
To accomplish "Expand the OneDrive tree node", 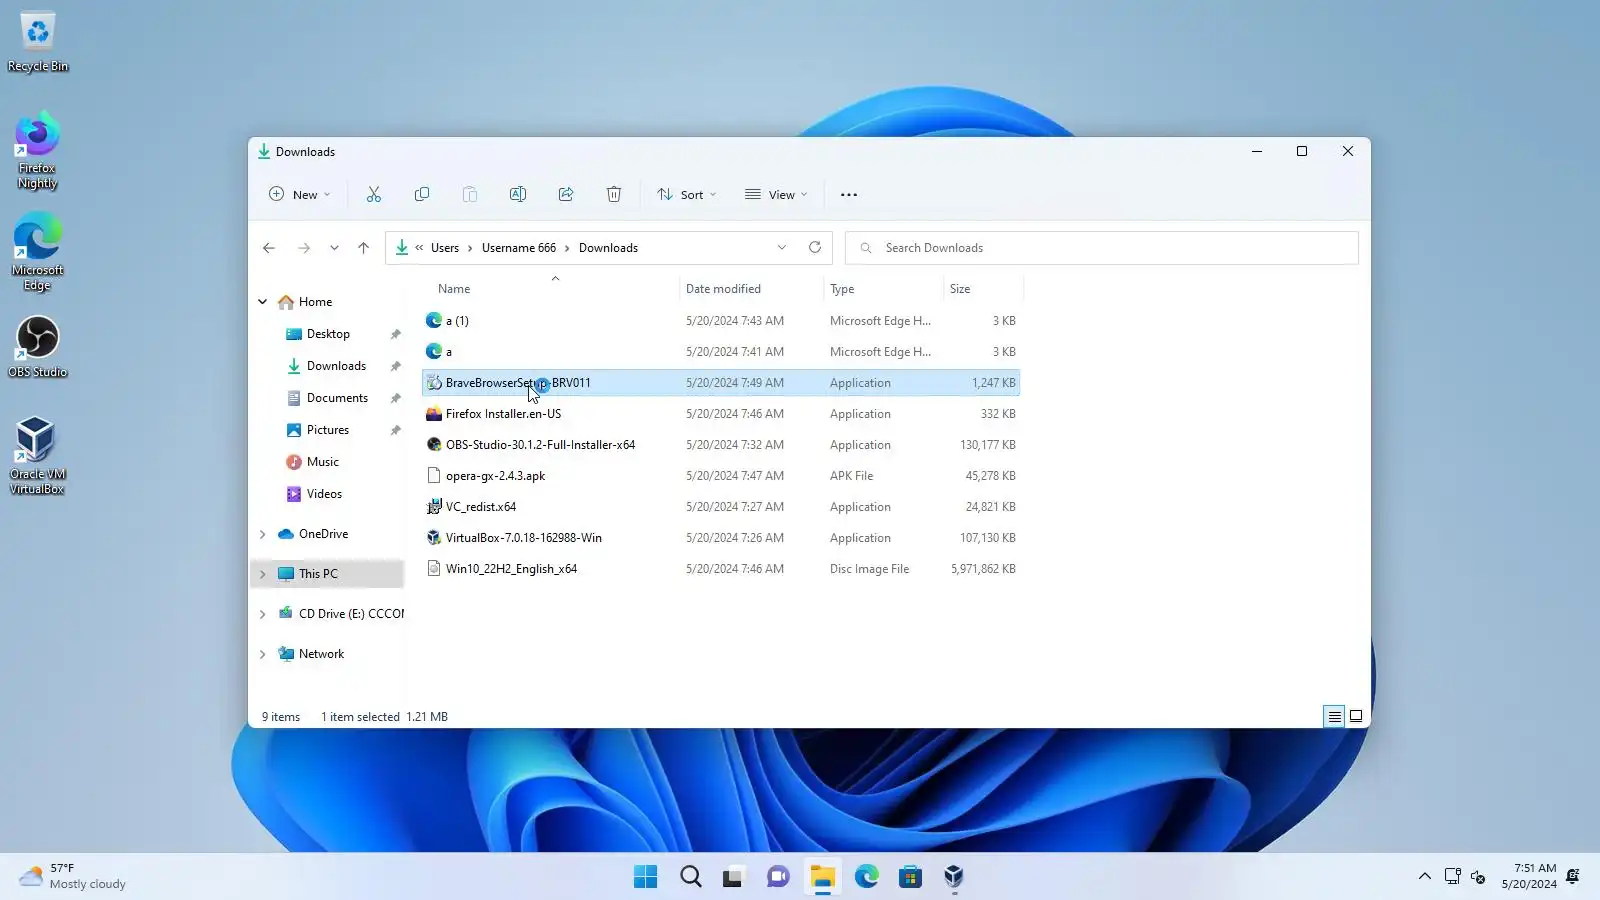I will [263, 534].
